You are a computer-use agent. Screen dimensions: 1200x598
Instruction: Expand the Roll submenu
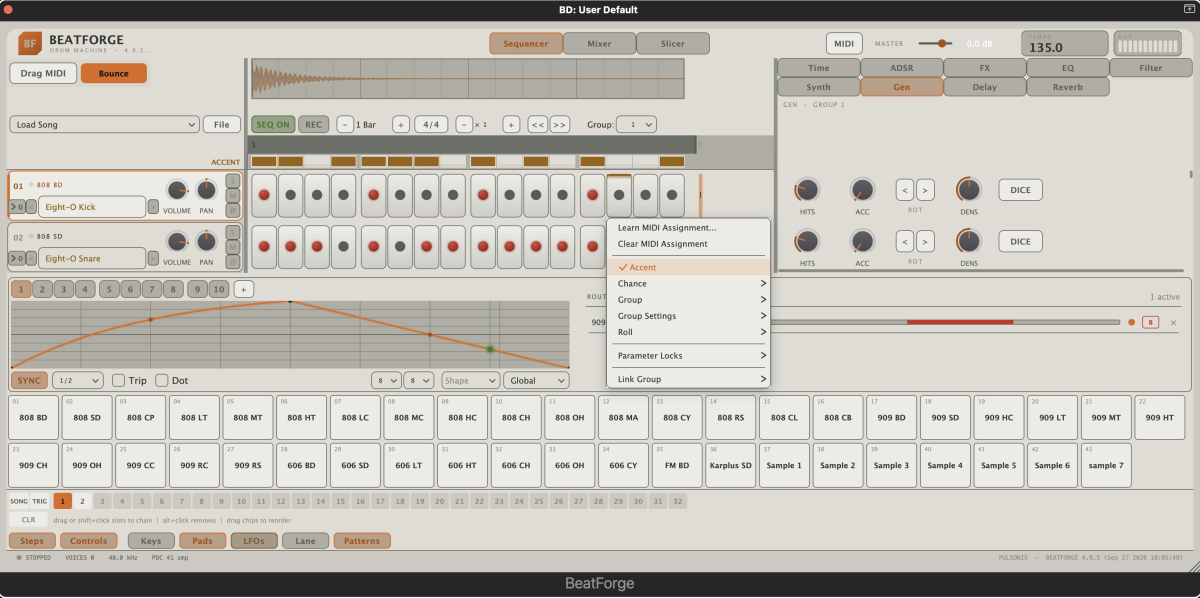click(x=689, y=332)
